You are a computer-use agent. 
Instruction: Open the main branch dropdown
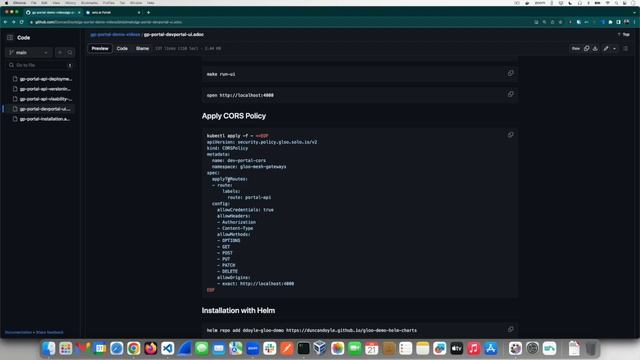click(29, 53)
